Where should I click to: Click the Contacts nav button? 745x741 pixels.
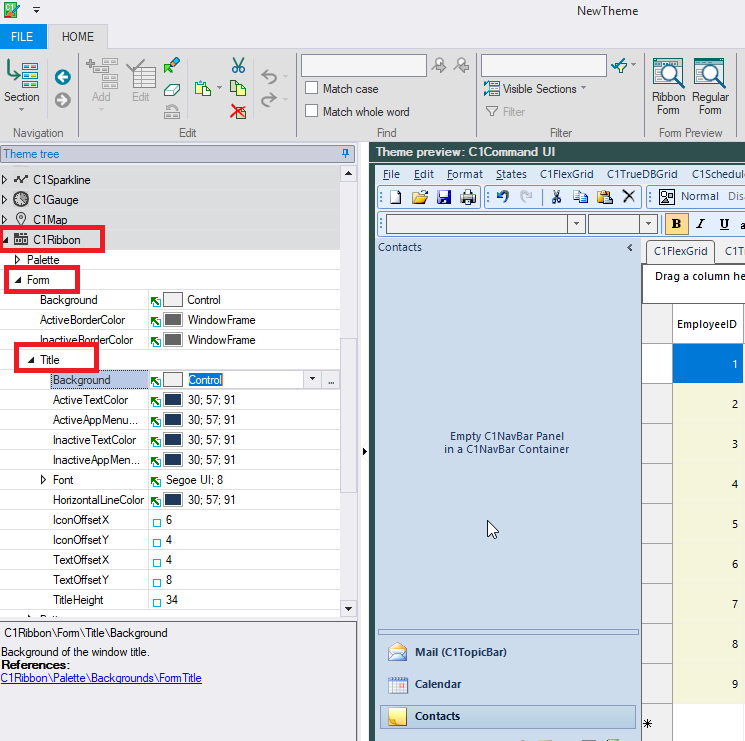tap(507, 716)
